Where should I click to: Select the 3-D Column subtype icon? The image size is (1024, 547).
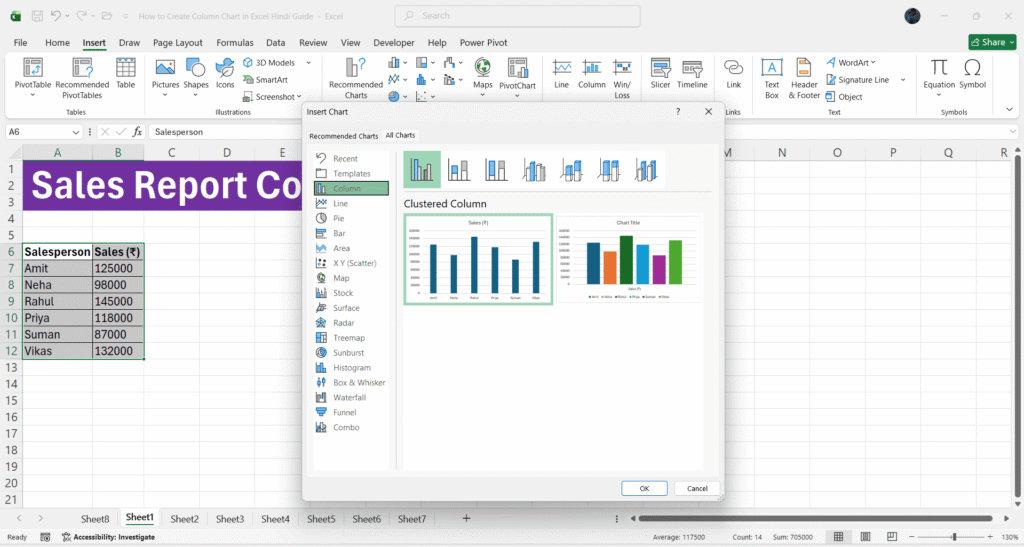(x=646, y=170)
